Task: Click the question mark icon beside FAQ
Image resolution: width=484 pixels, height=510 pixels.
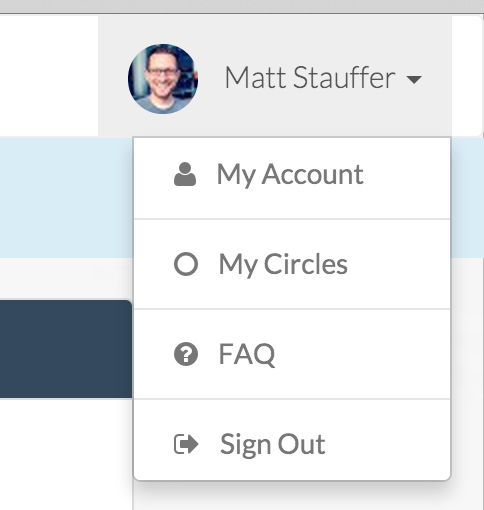Action: click(x=186, y=354)
